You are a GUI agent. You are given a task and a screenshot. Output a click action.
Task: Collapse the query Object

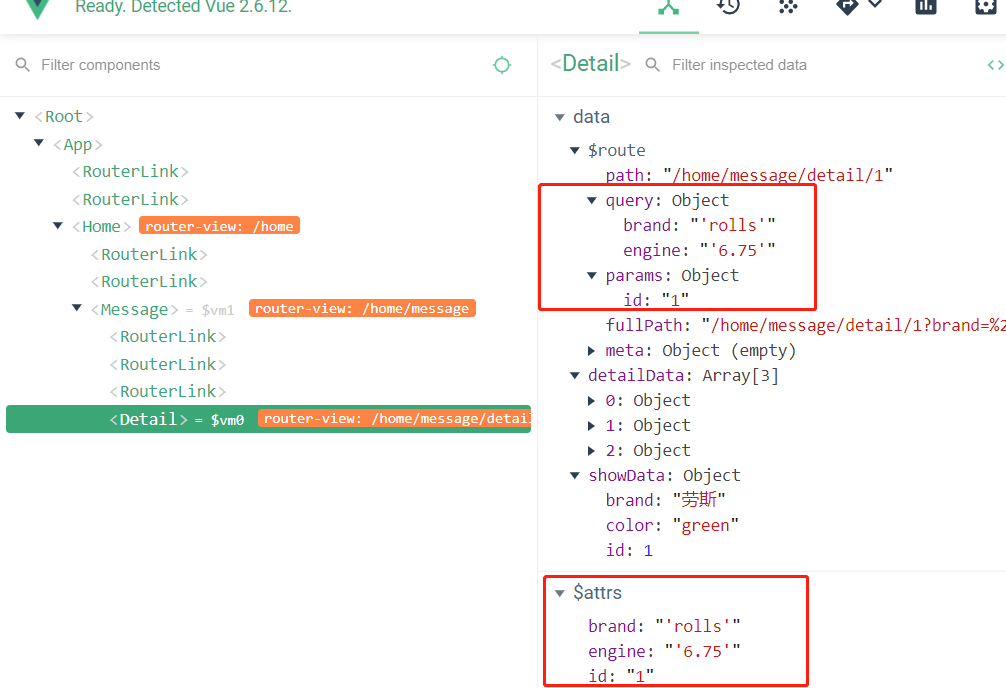[592, 200]
